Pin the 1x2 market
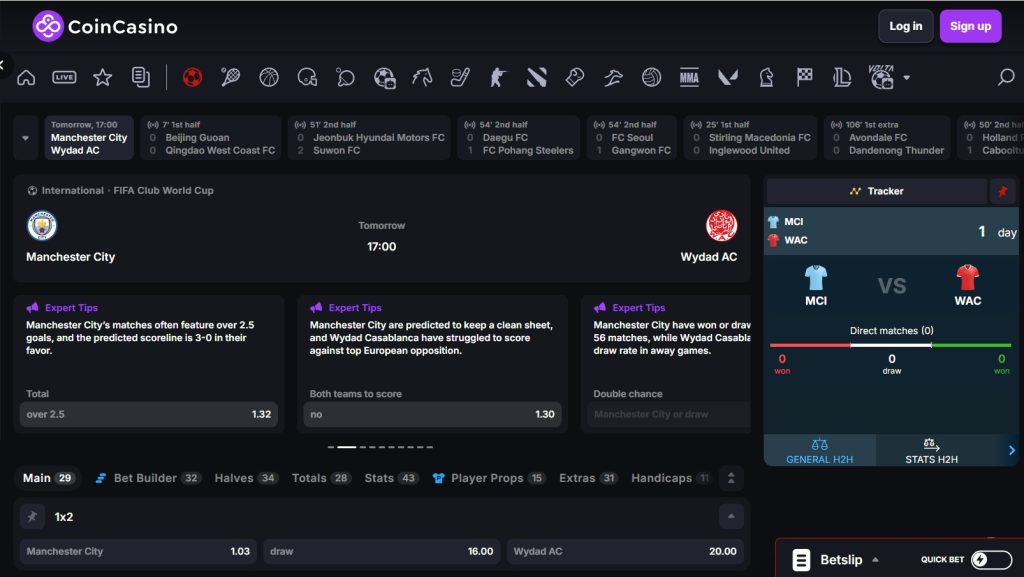 tap(32, 516)
